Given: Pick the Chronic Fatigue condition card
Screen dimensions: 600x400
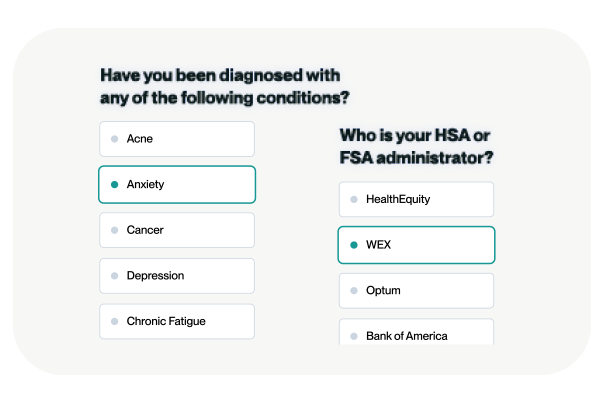Looking at the screenshot, I should click(x=177, y=322).
